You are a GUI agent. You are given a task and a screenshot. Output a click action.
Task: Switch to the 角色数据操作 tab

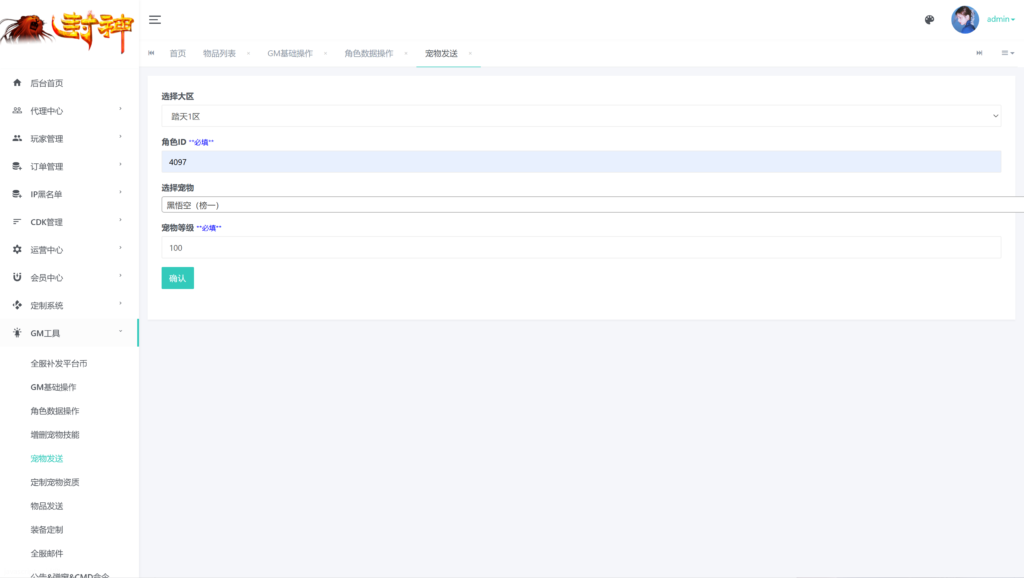(368, 53)
